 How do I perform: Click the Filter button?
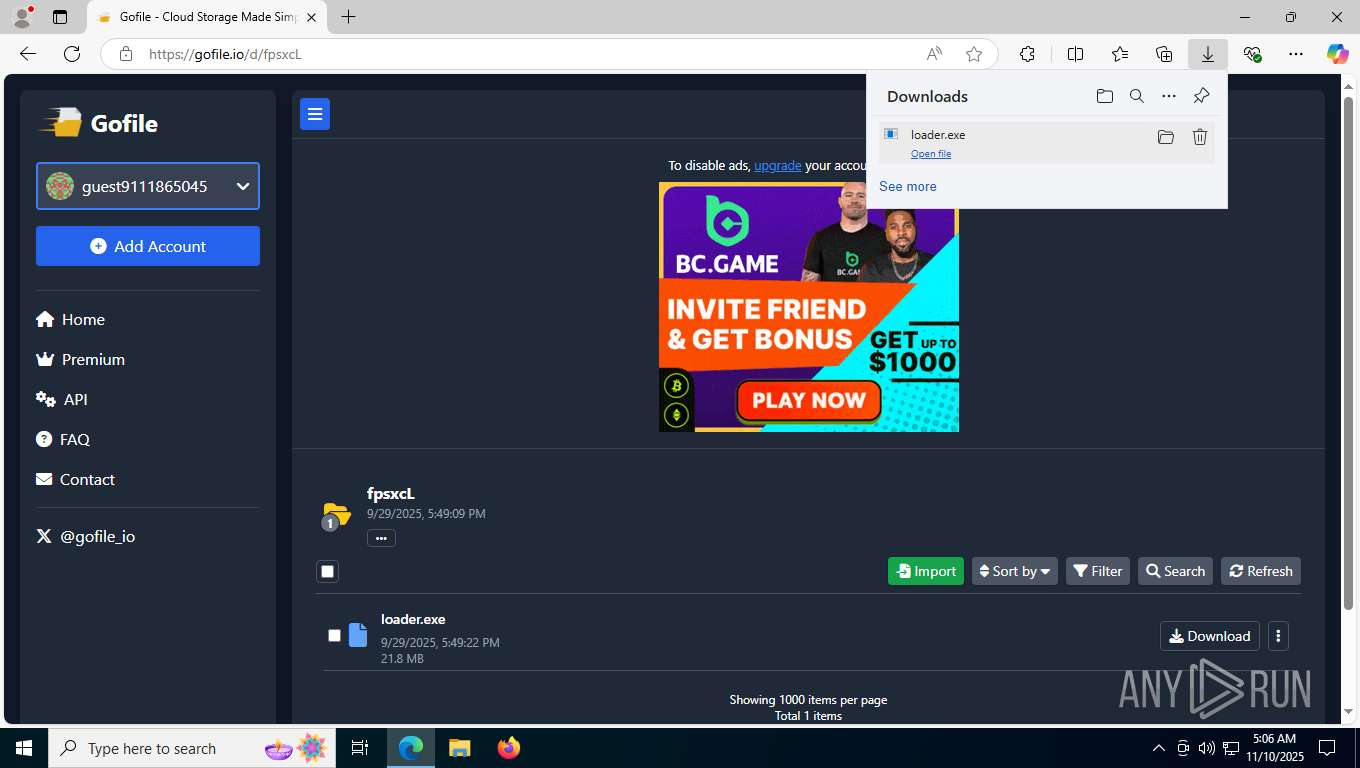pyautogui.click(x=1098, y=571)
